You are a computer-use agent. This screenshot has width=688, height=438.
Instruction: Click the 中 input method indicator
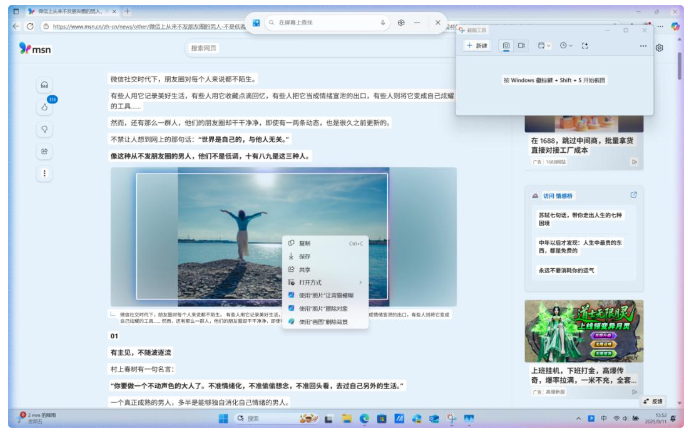pos(604,418)
